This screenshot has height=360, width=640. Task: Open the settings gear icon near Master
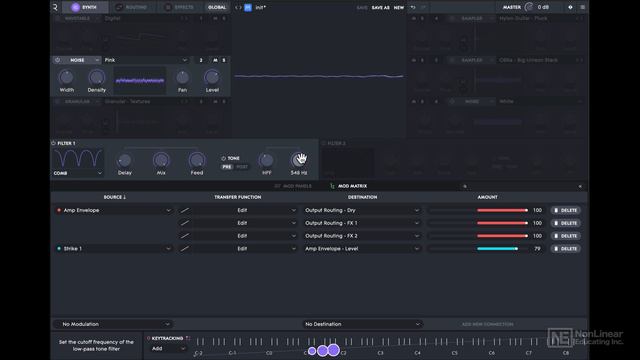tap(570, 7)
